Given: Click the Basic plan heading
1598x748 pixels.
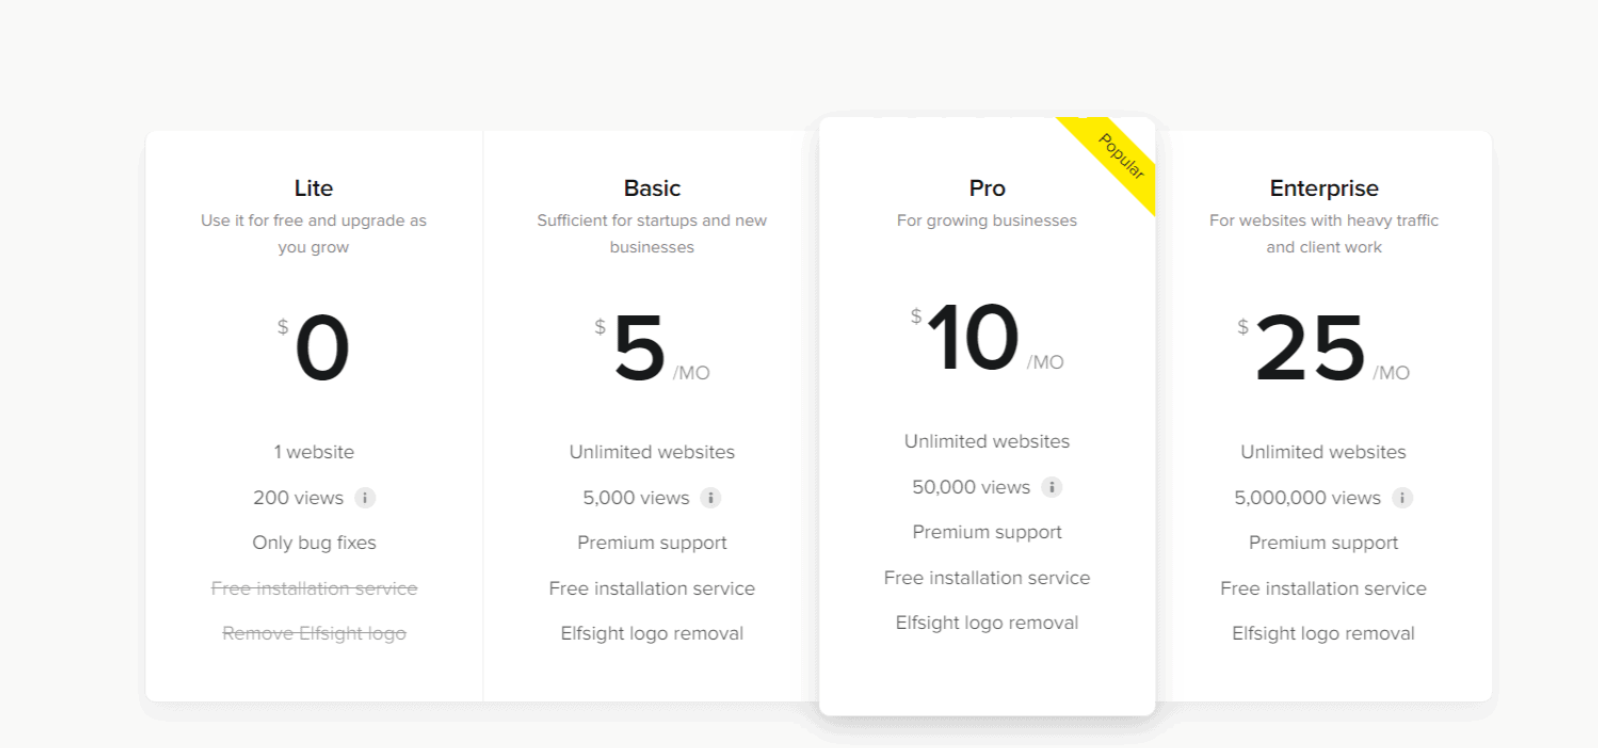Looking at the screenshot, I should [651, 188].
